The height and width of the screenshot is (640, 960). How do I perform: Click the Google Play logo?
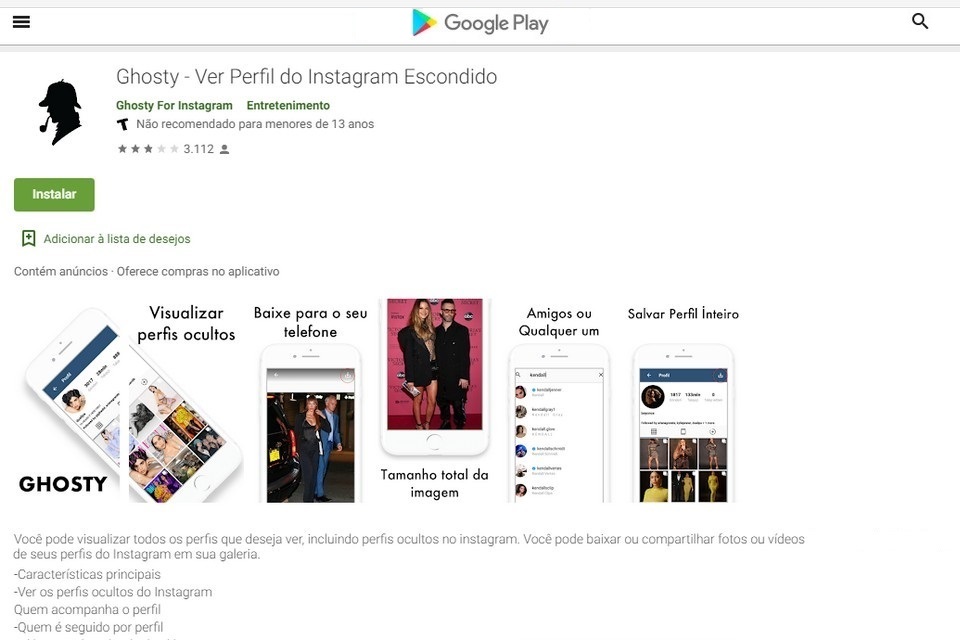pyautogui.click(x=480, y=23)
